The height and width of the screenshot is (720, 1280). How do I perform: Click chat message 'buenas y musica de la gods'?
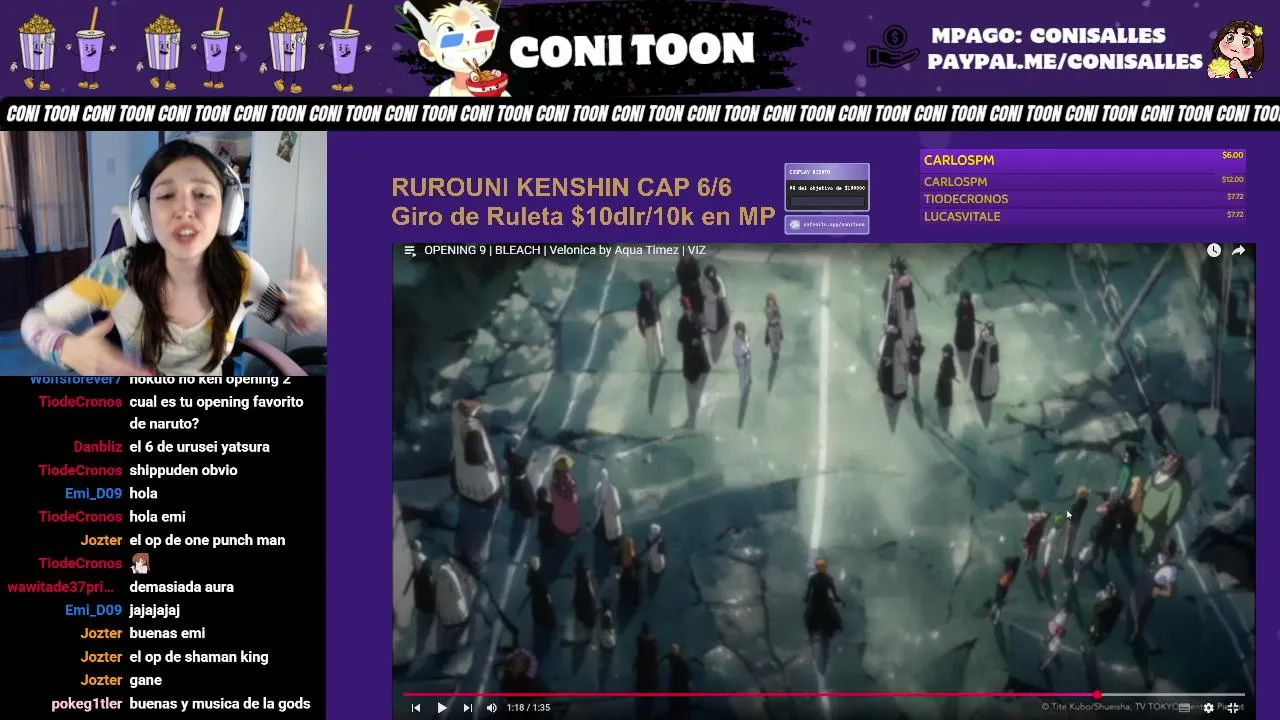[x=220, y=704]
